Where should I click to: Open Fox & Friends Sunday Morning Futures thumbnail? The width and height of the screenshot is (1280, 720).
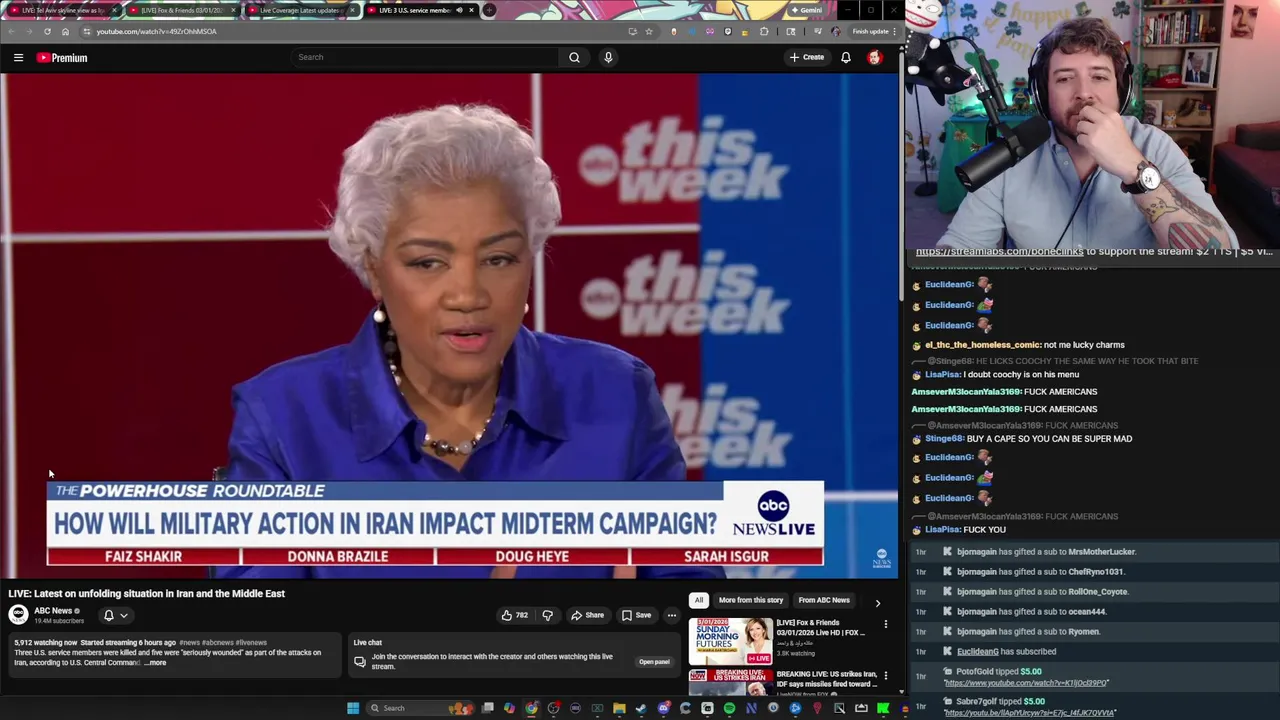point(730,641)
